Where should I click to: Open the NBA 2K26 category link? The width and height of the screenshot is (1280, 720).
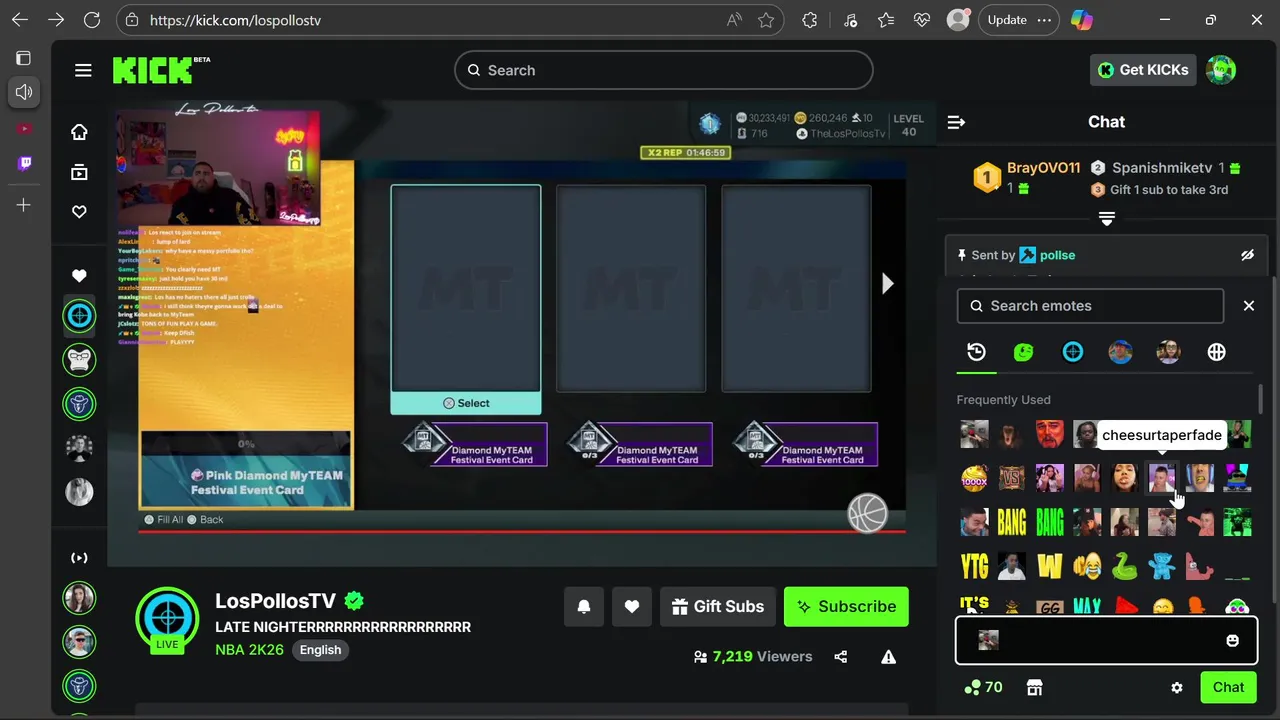tap(249, 650)
